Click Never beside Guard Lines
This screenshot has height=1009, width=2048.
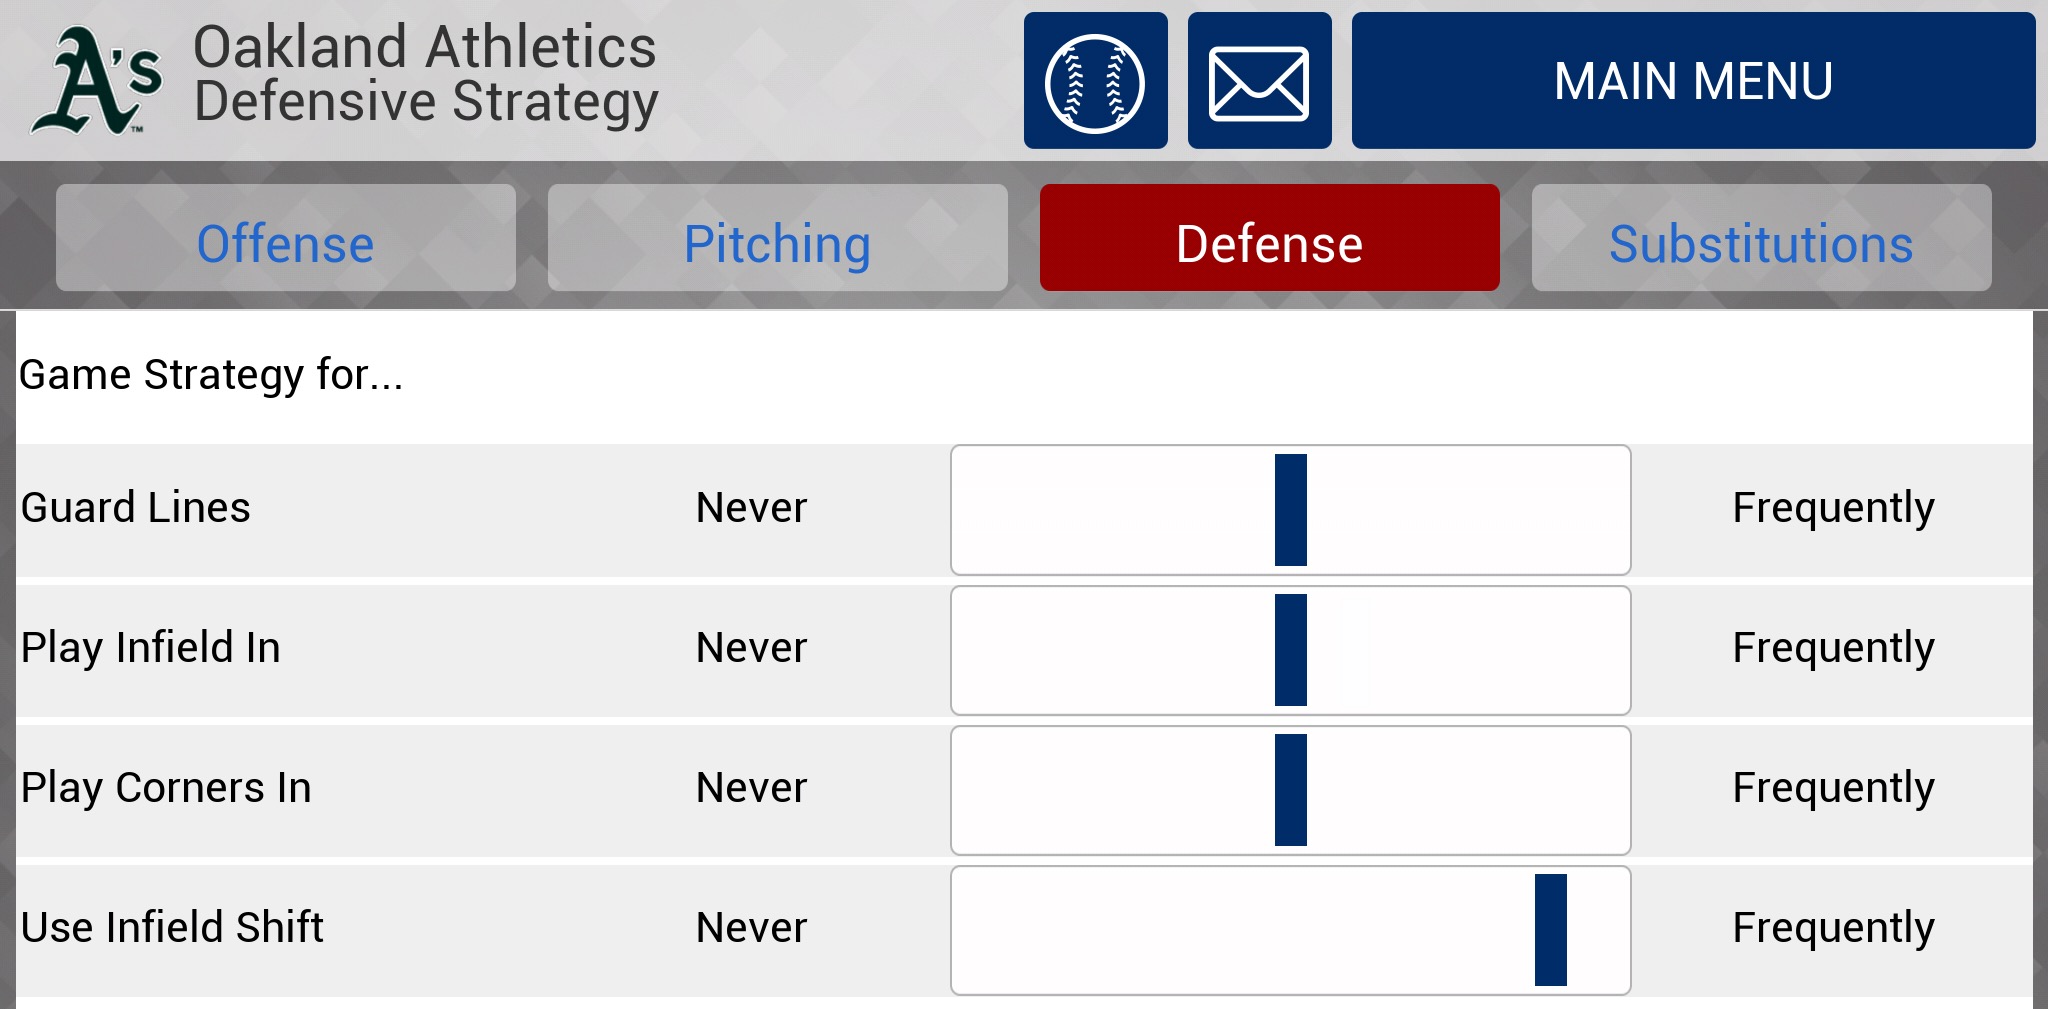[x=751, y=508]
